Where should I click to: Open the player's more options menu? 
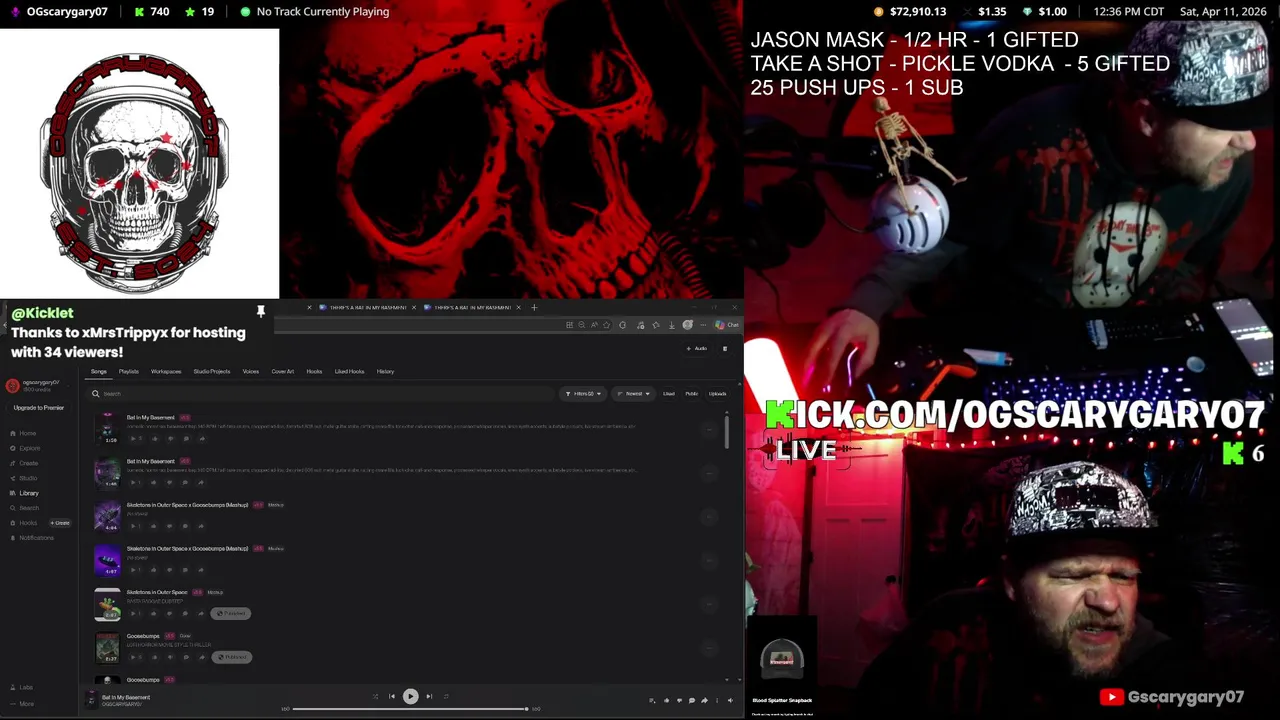(x=717, y=700)
